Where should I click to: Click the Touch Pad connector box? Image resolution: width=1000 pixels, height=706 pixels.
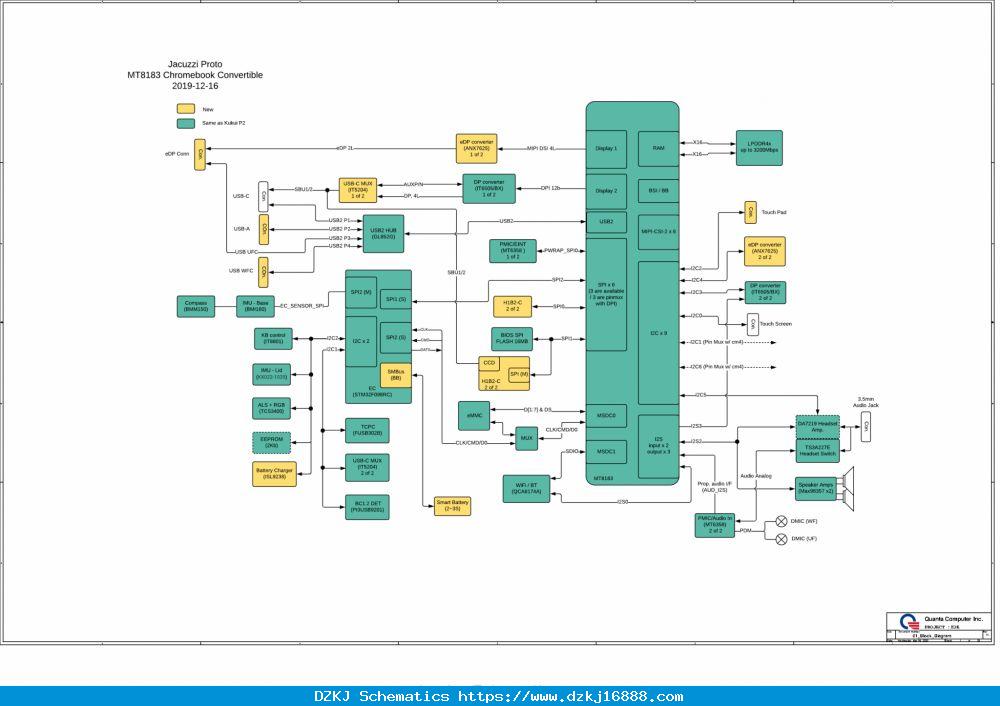[751, 212]
